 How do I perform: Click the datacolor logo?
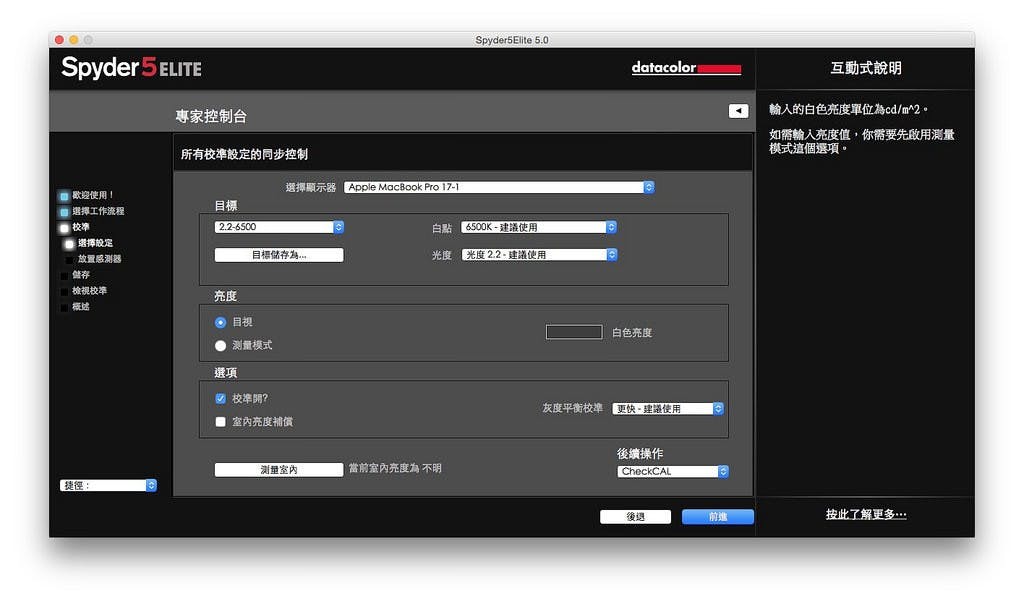(x=686, y=68)
